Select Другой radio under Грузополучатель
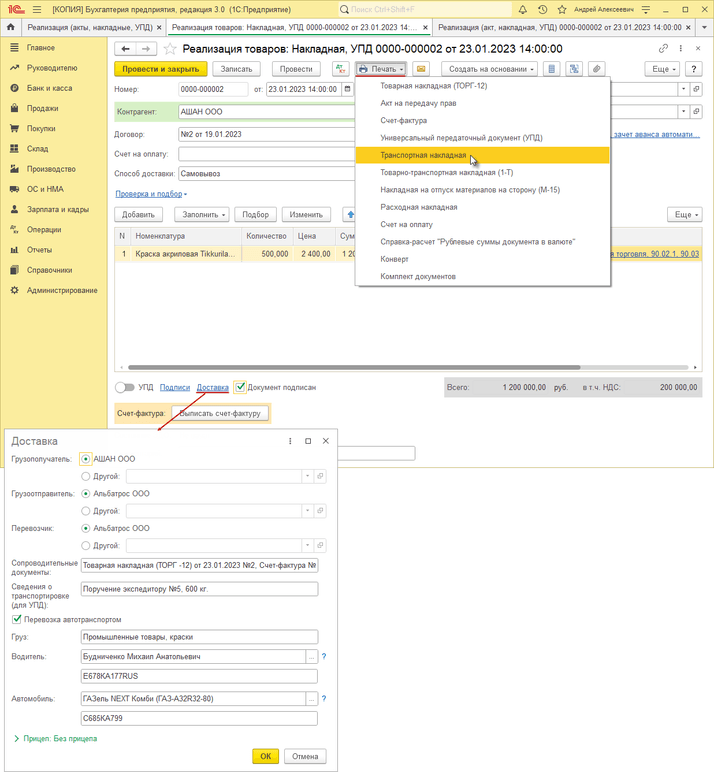The image size is (714, 773). 86,476
